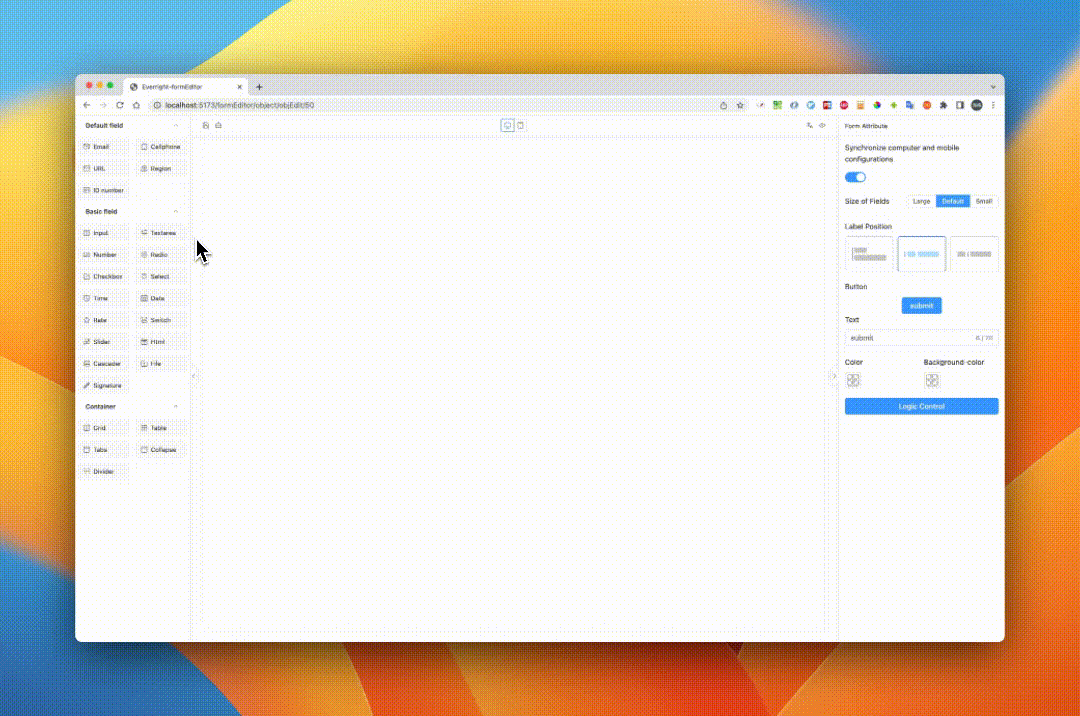Focus the button Text input field
Image resolution: width=1080 pixels, height=716 pixels.
(x=922, y=338)
